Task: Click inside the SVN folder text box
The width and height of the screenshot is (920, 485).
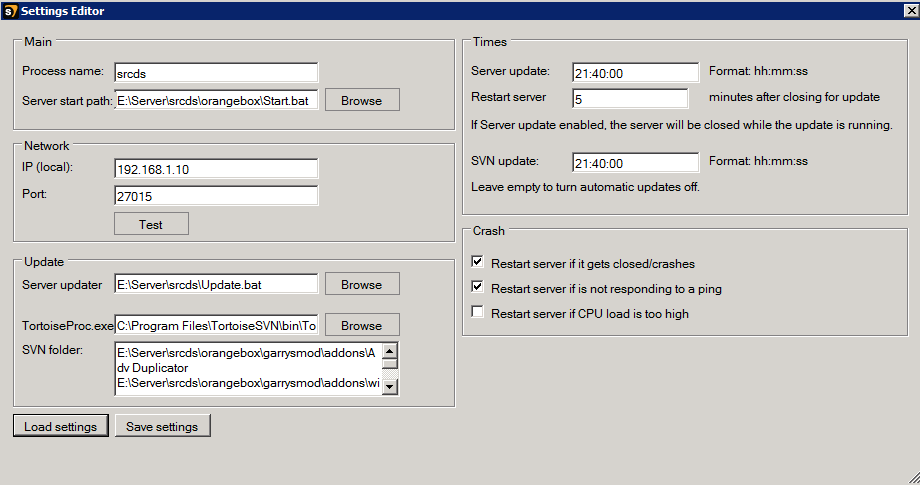Action: [x=248, y=369]
